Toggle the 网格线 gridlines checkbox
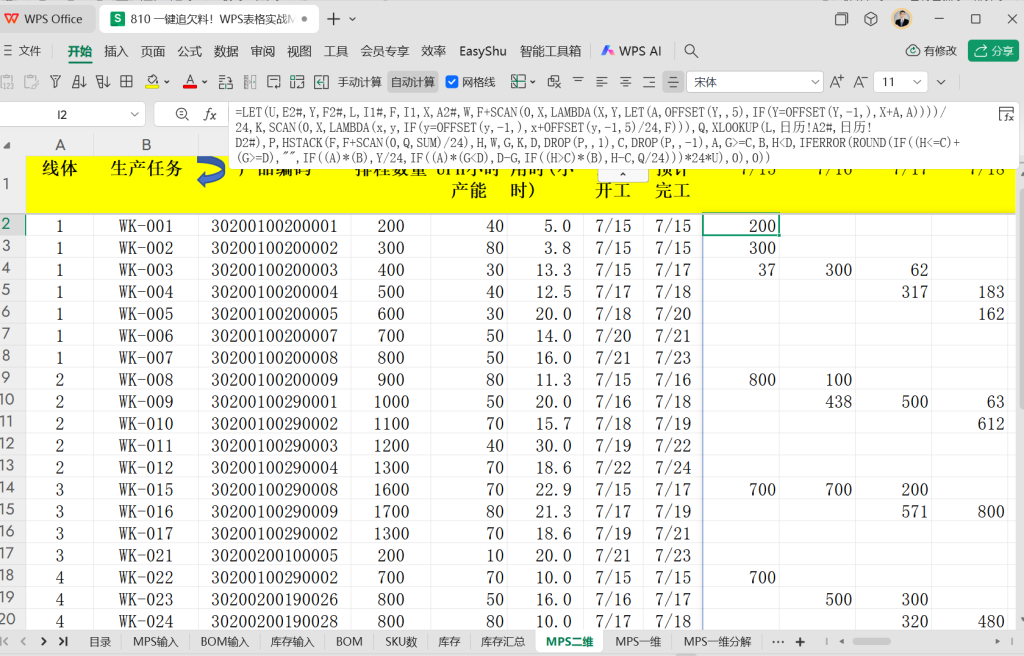Image resolution: width=1024 pixels, height=656 pixels. point(452,82)
